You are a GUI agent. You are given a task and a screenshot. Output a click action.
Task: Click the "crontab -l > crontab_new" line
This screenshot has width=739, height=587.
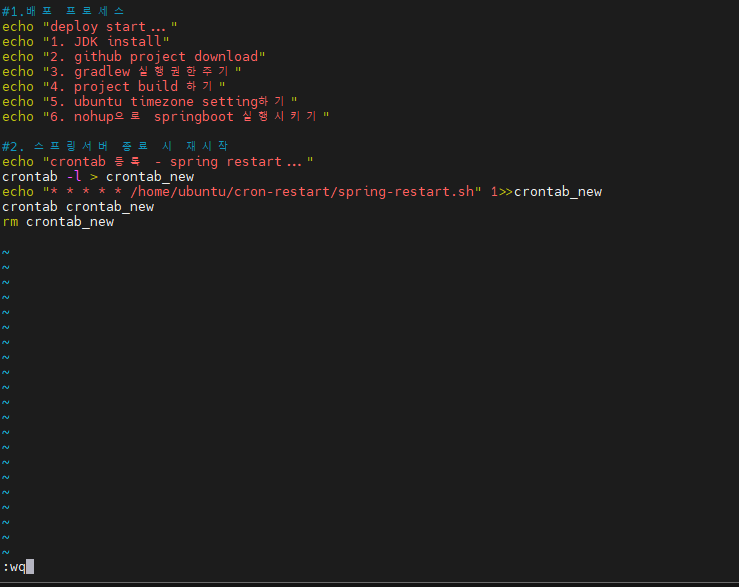pos(98,177)
